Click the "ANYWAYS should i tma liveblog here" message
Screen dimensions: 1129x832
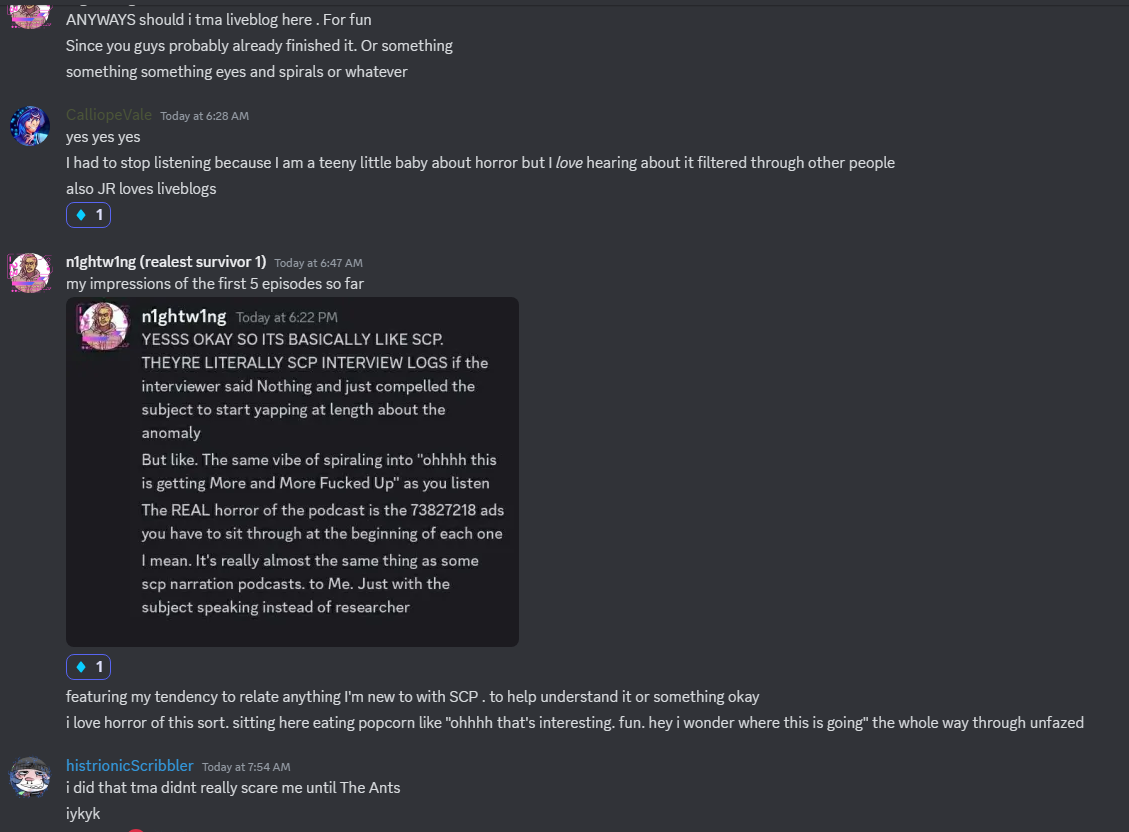[x=219, y=19]
